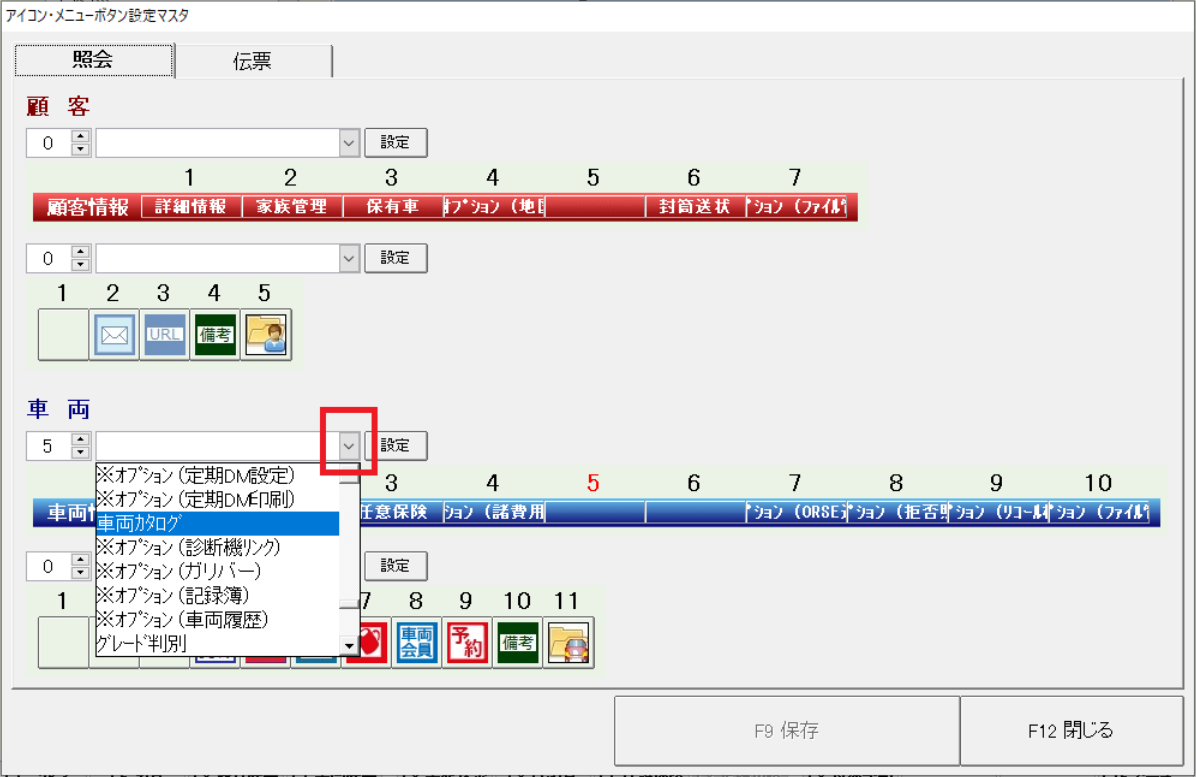Click 設定 button beside the 車両 menu combo
This screenshot has width=1196, height=777.
tap(395, 445)
